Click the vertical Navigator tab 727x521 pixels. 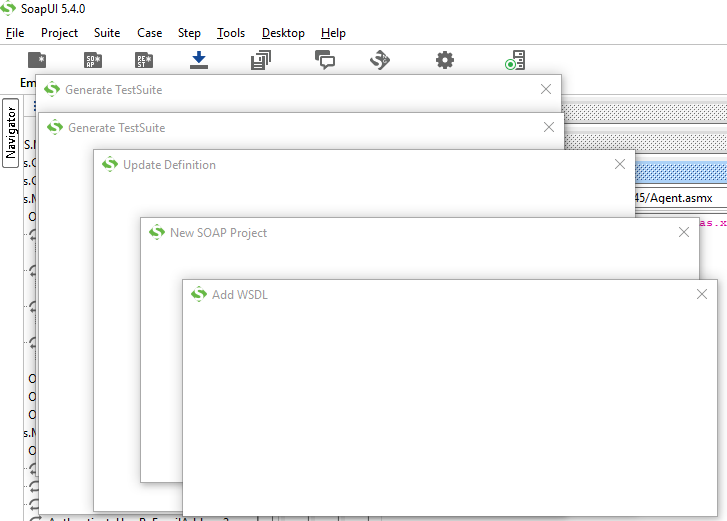11,133
